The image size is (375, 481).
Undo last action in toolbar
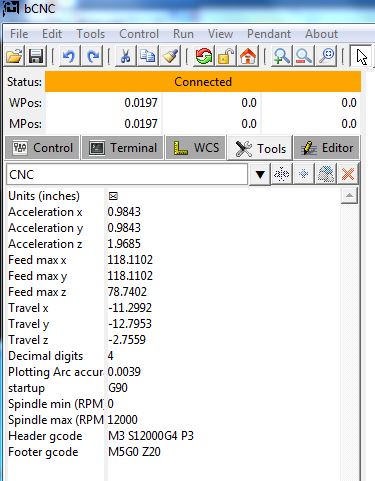pos(69,56)
